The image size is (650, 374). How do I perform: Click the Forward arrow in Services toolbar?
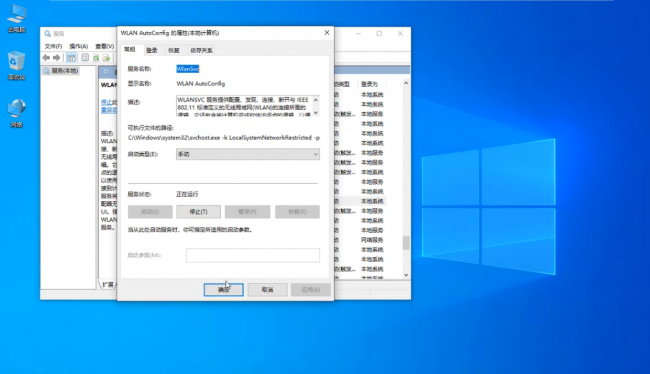pyautogui.click(x=56, y=58)
